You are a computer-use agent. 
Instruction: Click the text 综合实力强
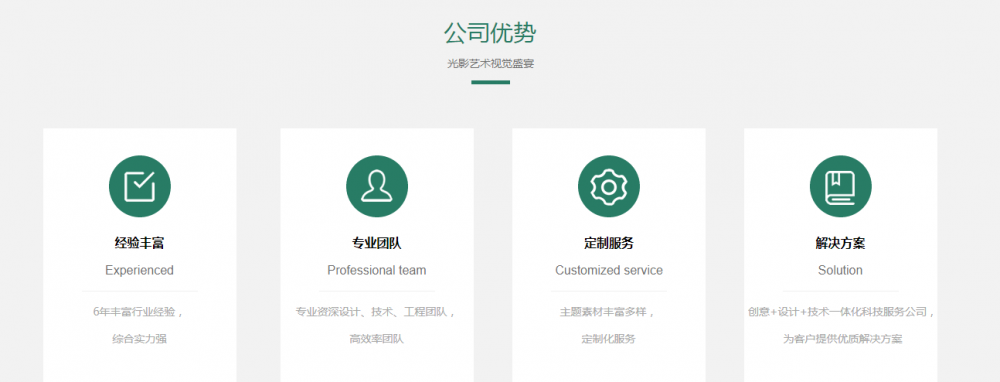(x=140, y=339)
